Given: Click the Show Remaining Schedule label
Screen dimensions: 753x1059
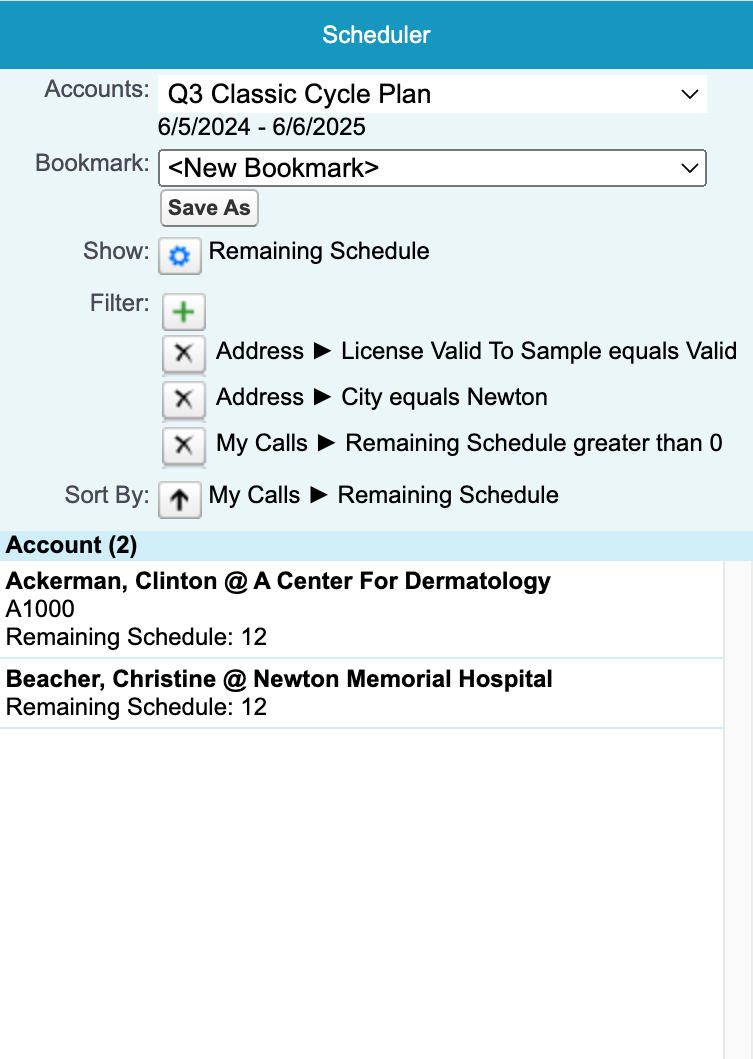Looking at the screenshot, I should pos(319,251).
